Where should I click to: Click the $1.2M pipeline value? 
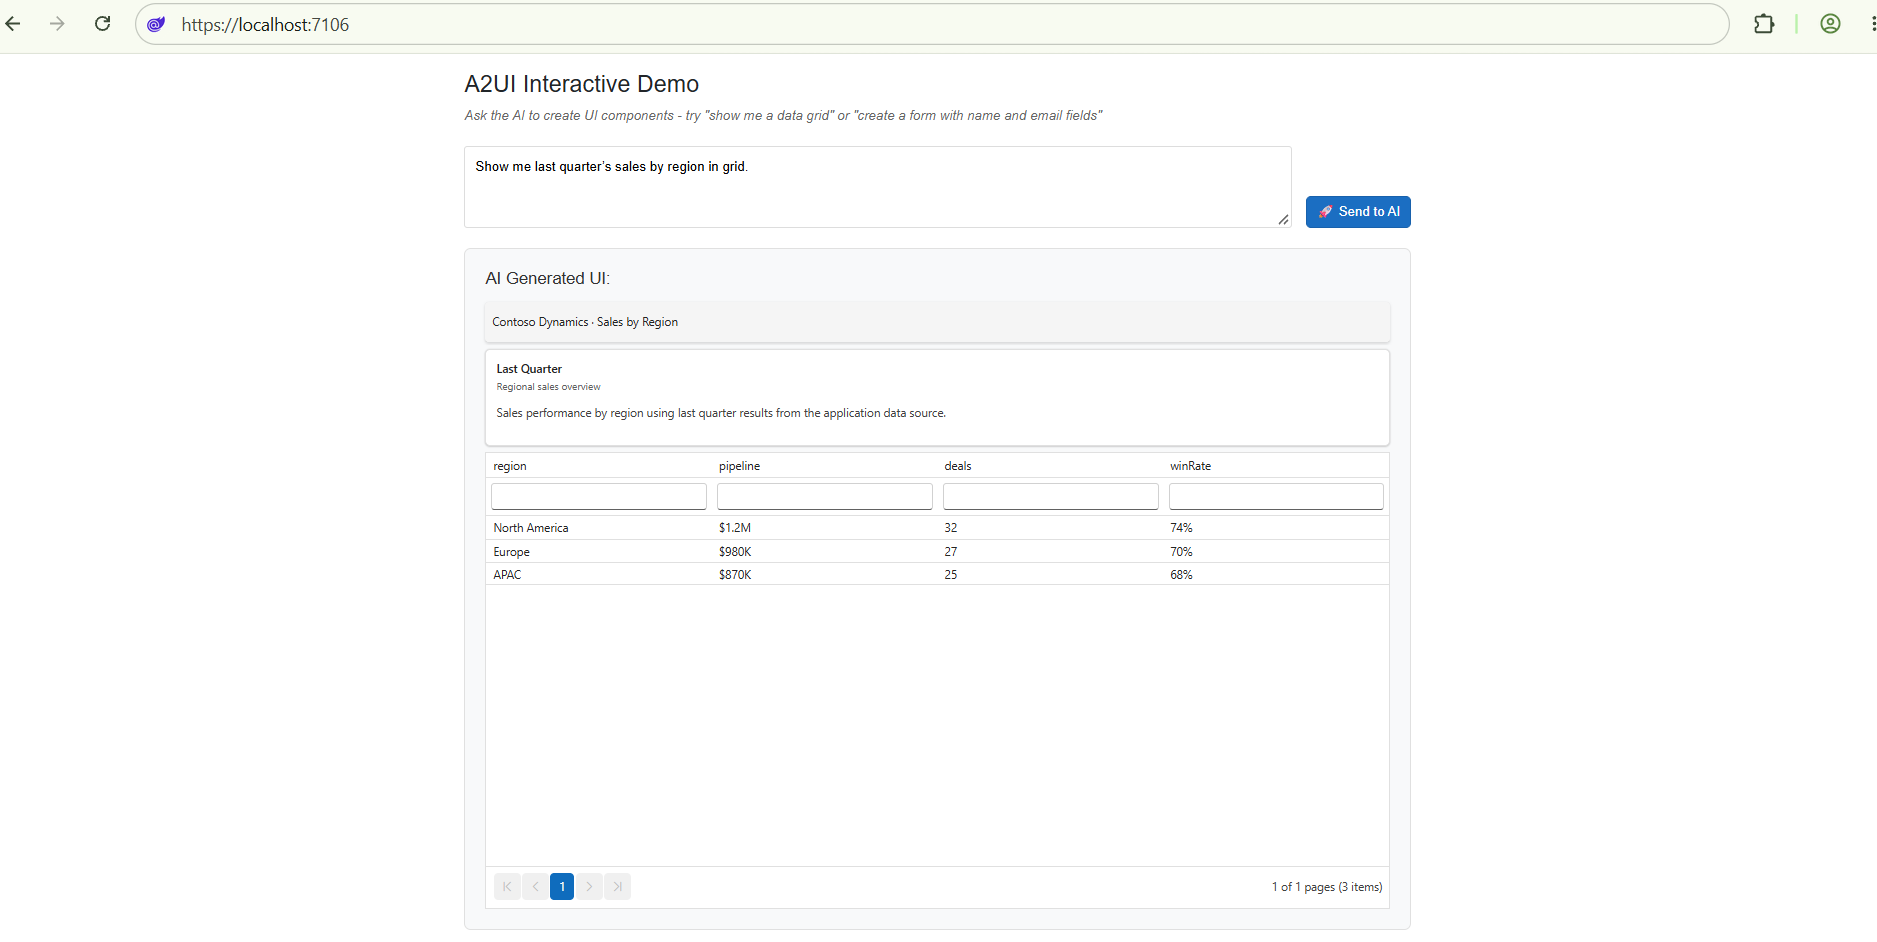click(x=735, y=528)
